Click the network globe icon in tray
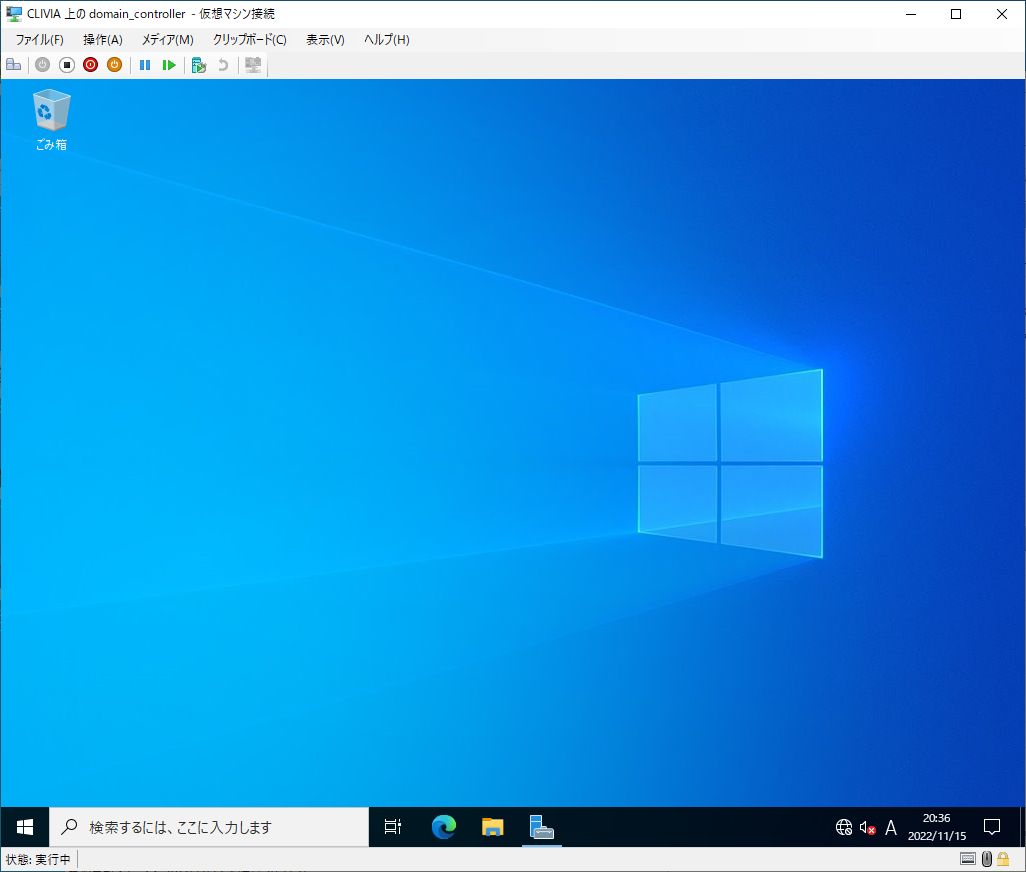The height and width of the screenshot is (872, 1026). pyautogui.click(x=844, y=828)
